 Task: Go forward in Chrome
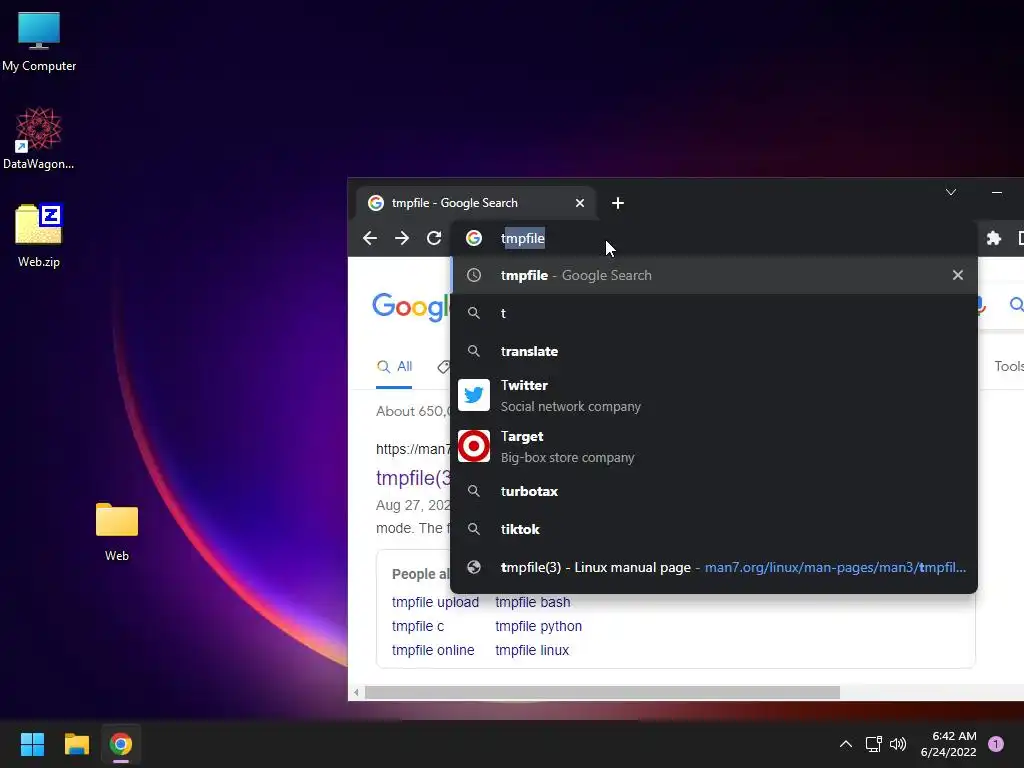click(402, 238)
